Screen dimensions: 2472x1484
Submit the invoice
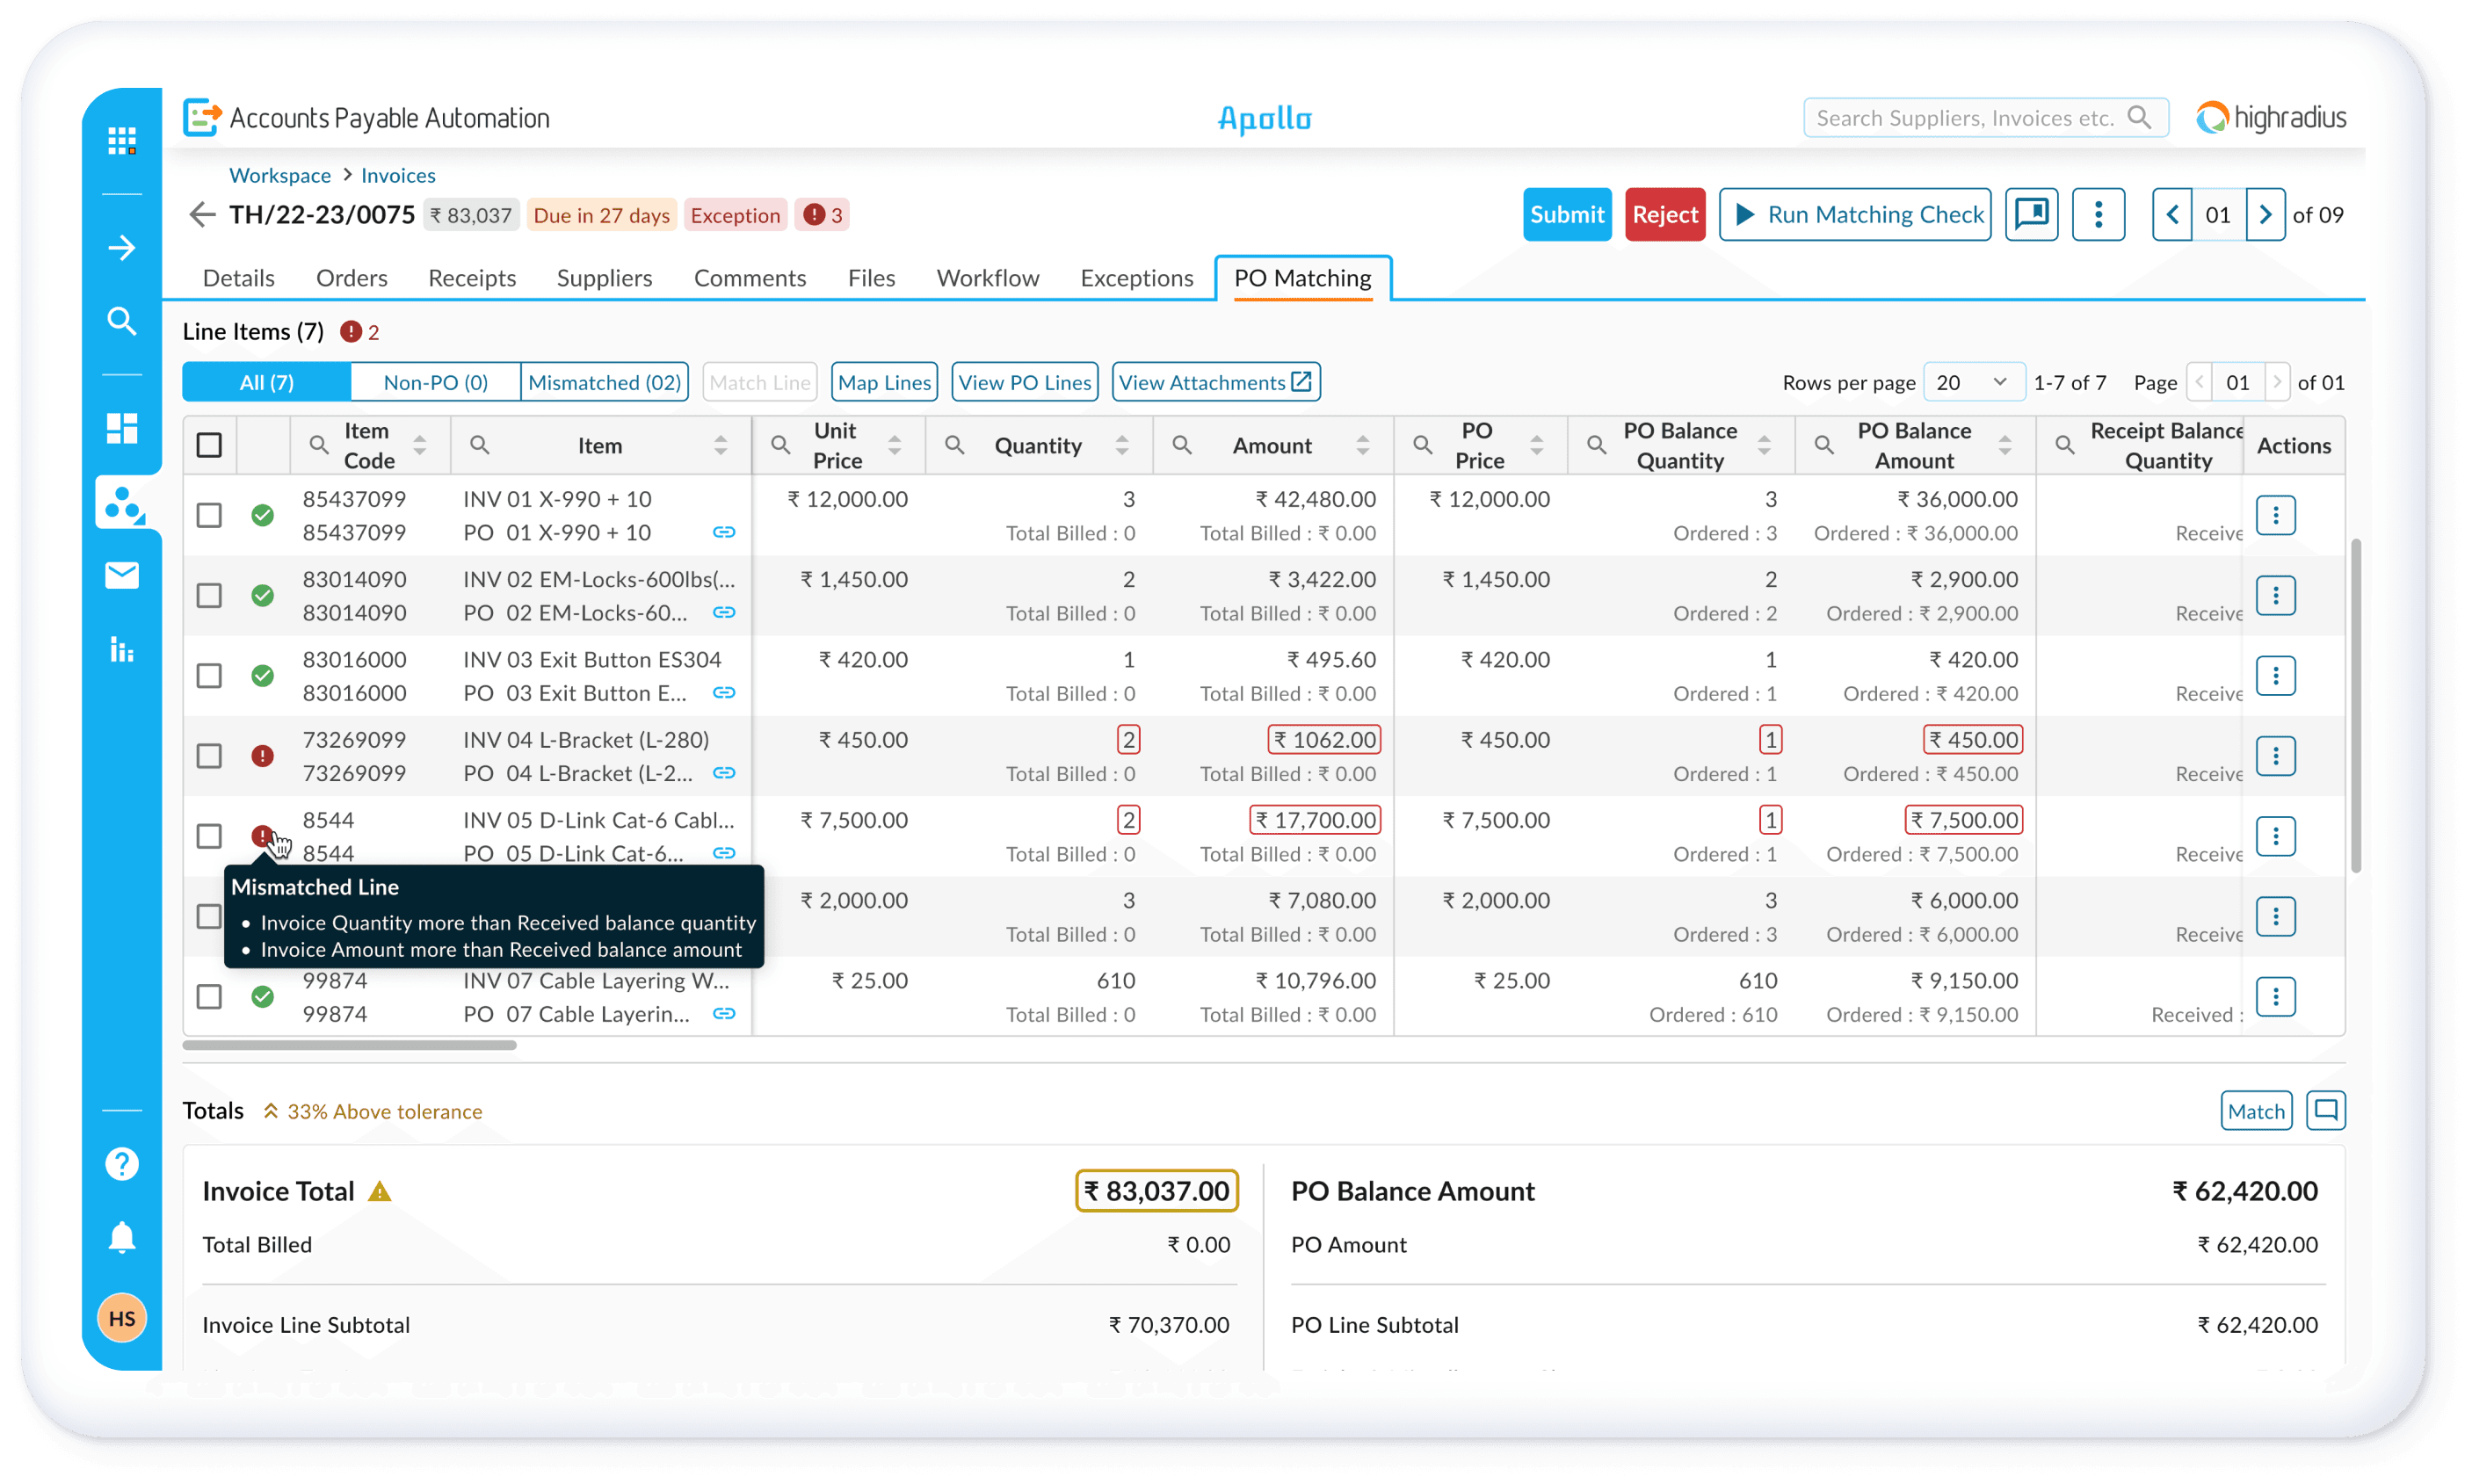coord(1566,214)
